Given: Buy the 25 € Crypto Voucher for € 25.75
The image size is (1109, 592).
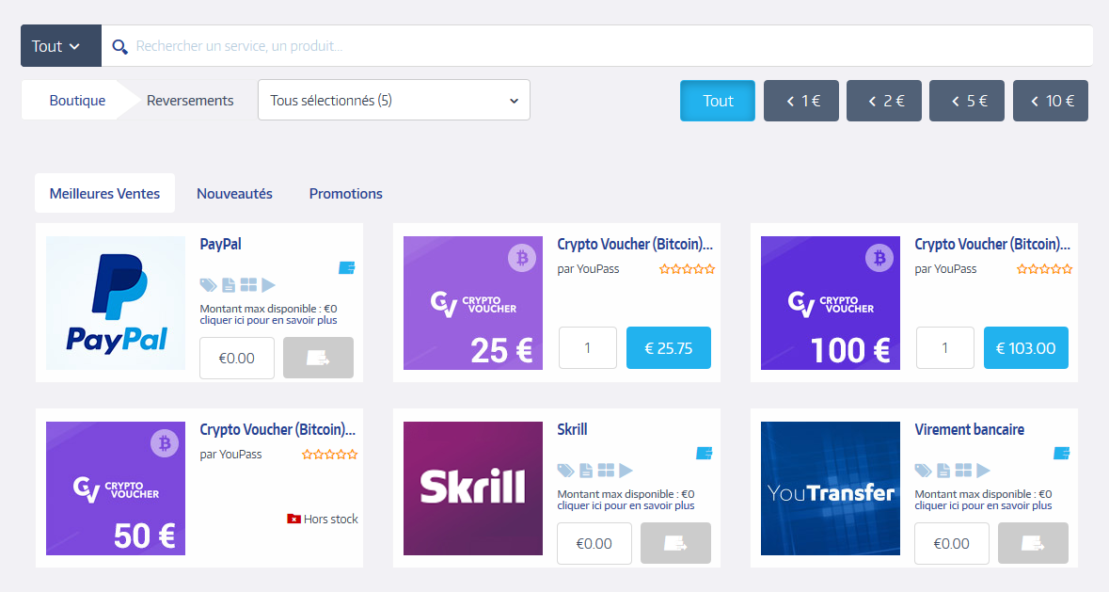Looking at the screenshot, I should [668, 348].
